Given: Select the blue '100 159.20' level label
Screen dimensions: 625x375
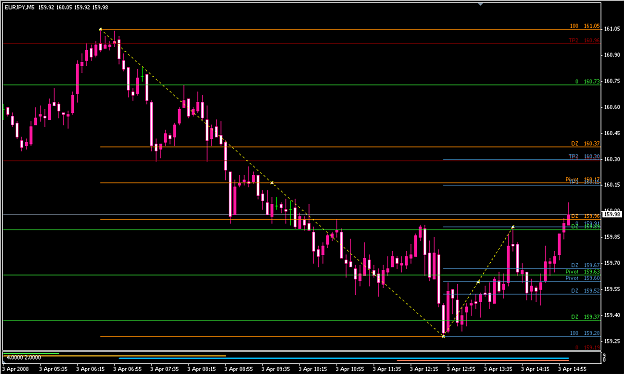Looking at the screenshot, I should point(584,333).
